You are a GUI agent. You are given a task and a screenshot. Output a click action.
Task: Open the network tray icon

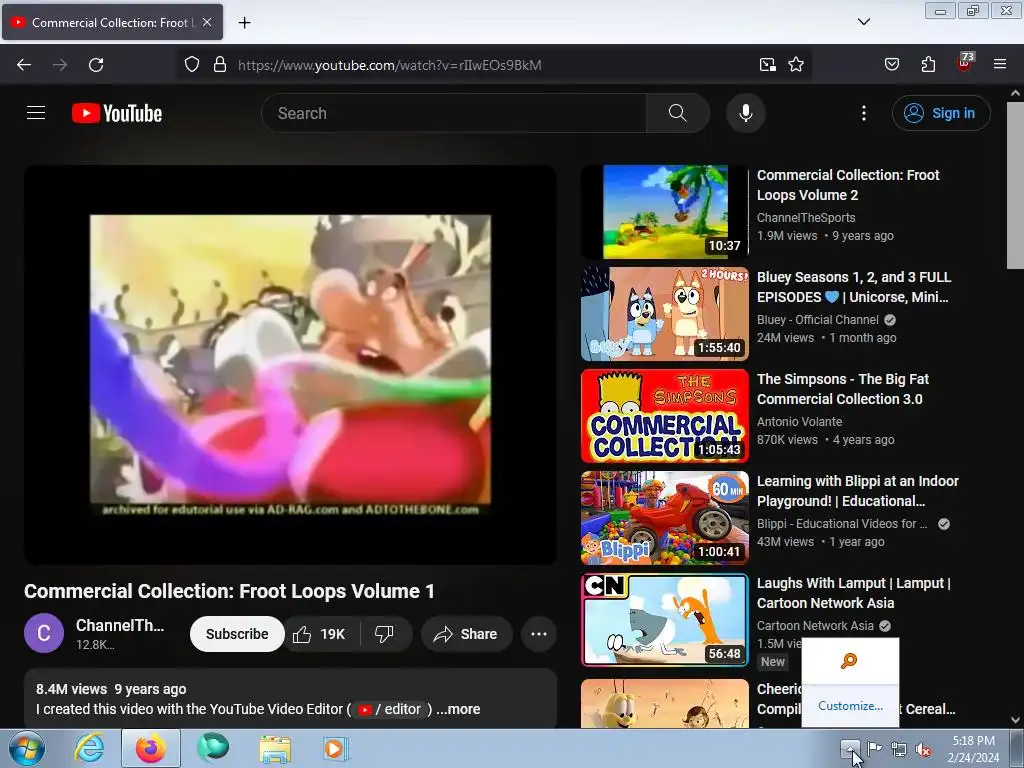pos(899,749)
